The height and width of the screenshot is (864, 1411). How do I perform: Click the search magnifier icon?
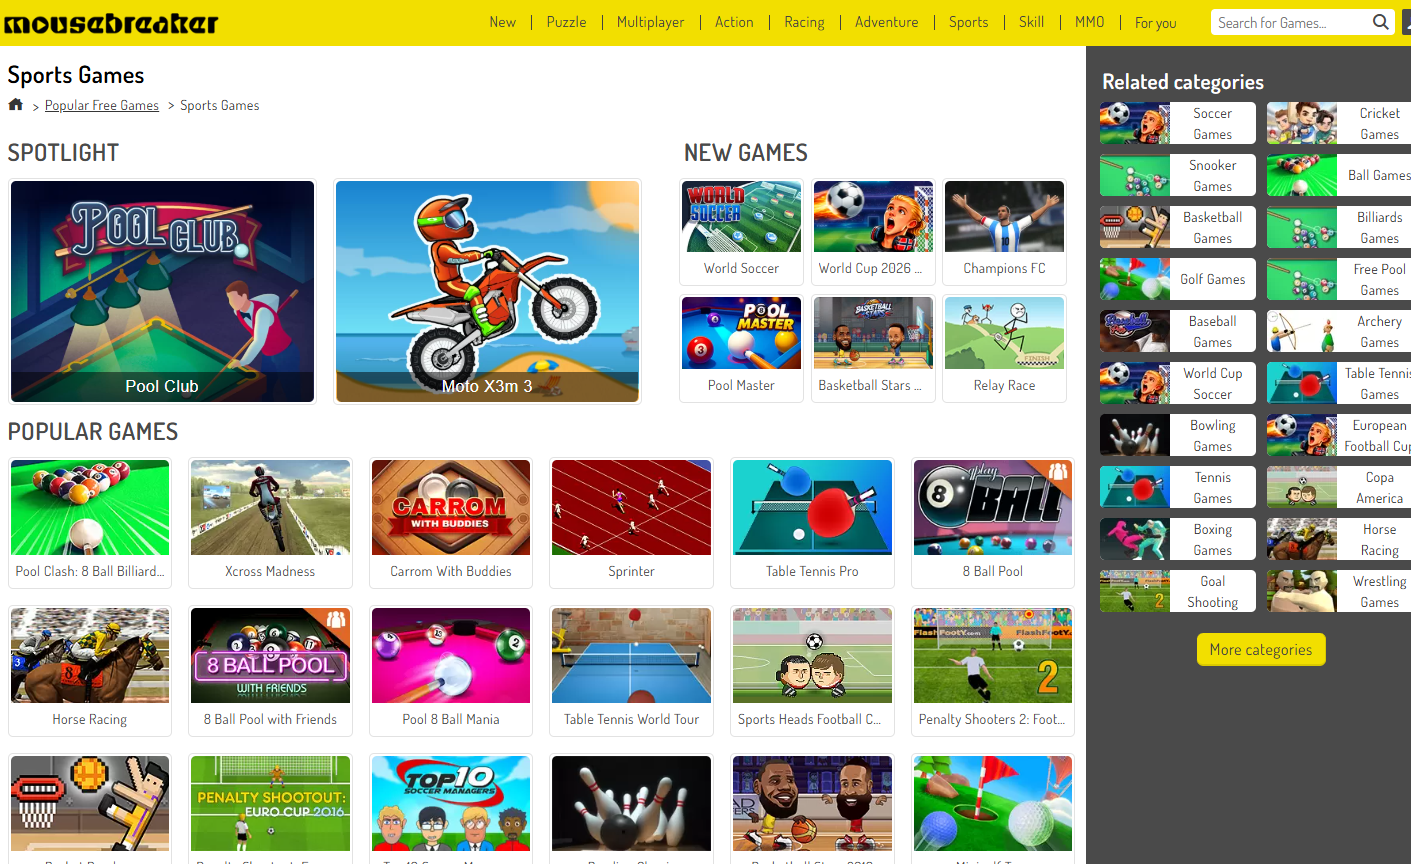click(1381, 22)
